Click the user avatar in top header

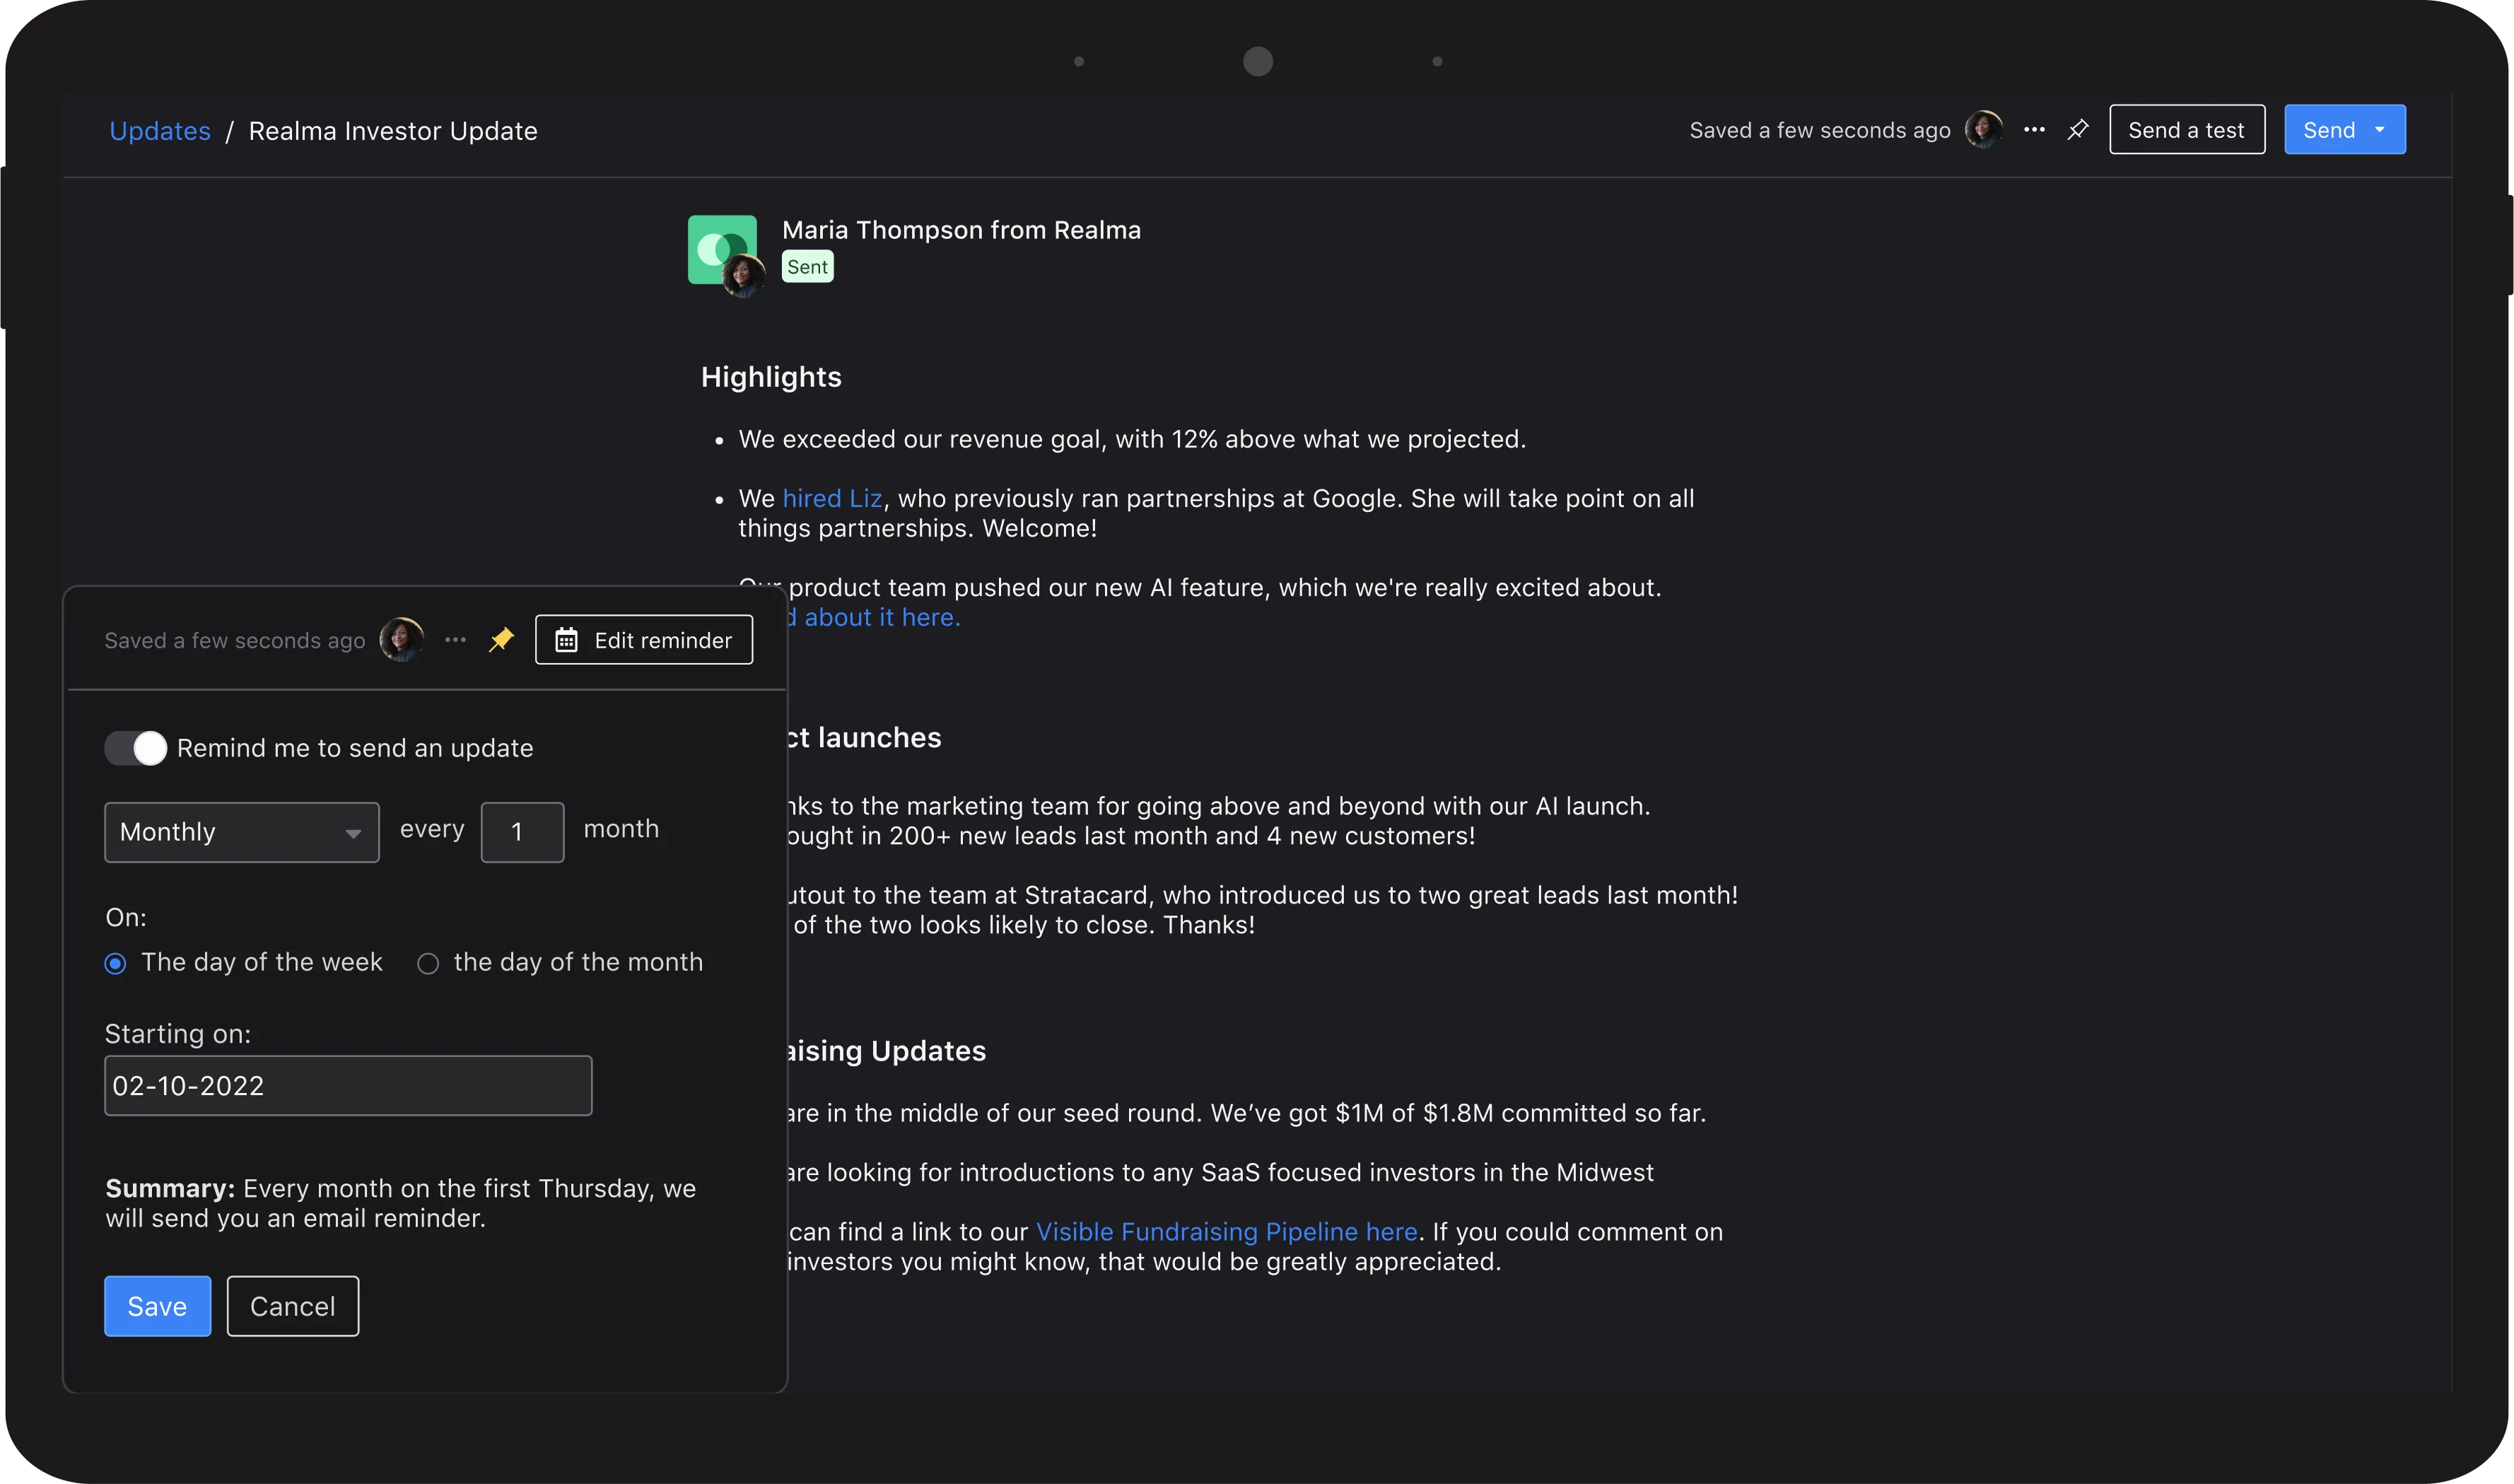pyautogui.click(x=1983, y=130)
